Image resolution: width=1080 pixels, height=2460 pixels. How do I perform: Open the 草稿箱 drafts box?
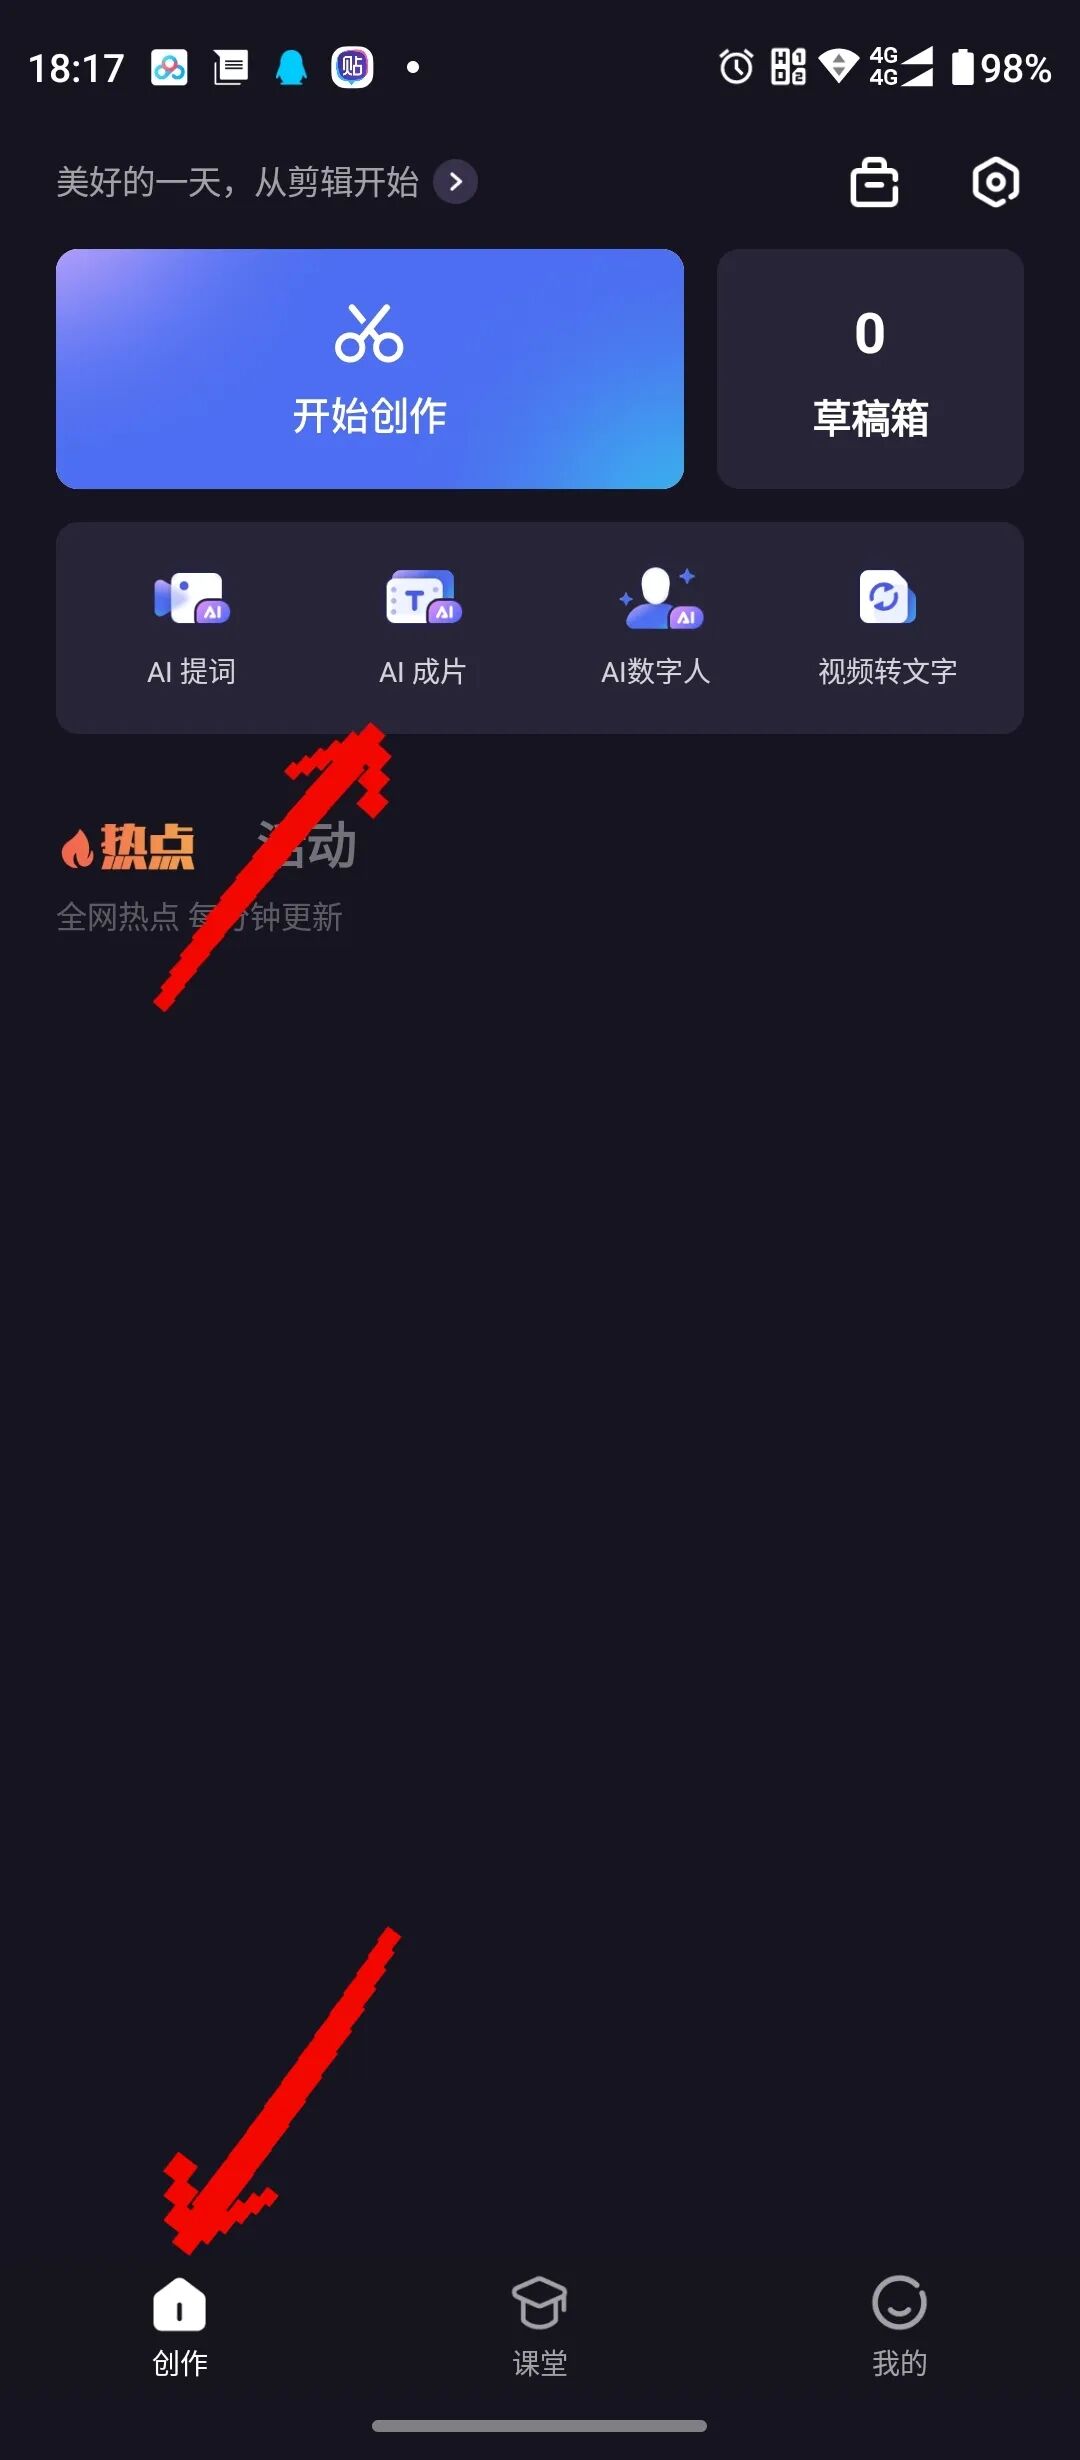point(870,369)
